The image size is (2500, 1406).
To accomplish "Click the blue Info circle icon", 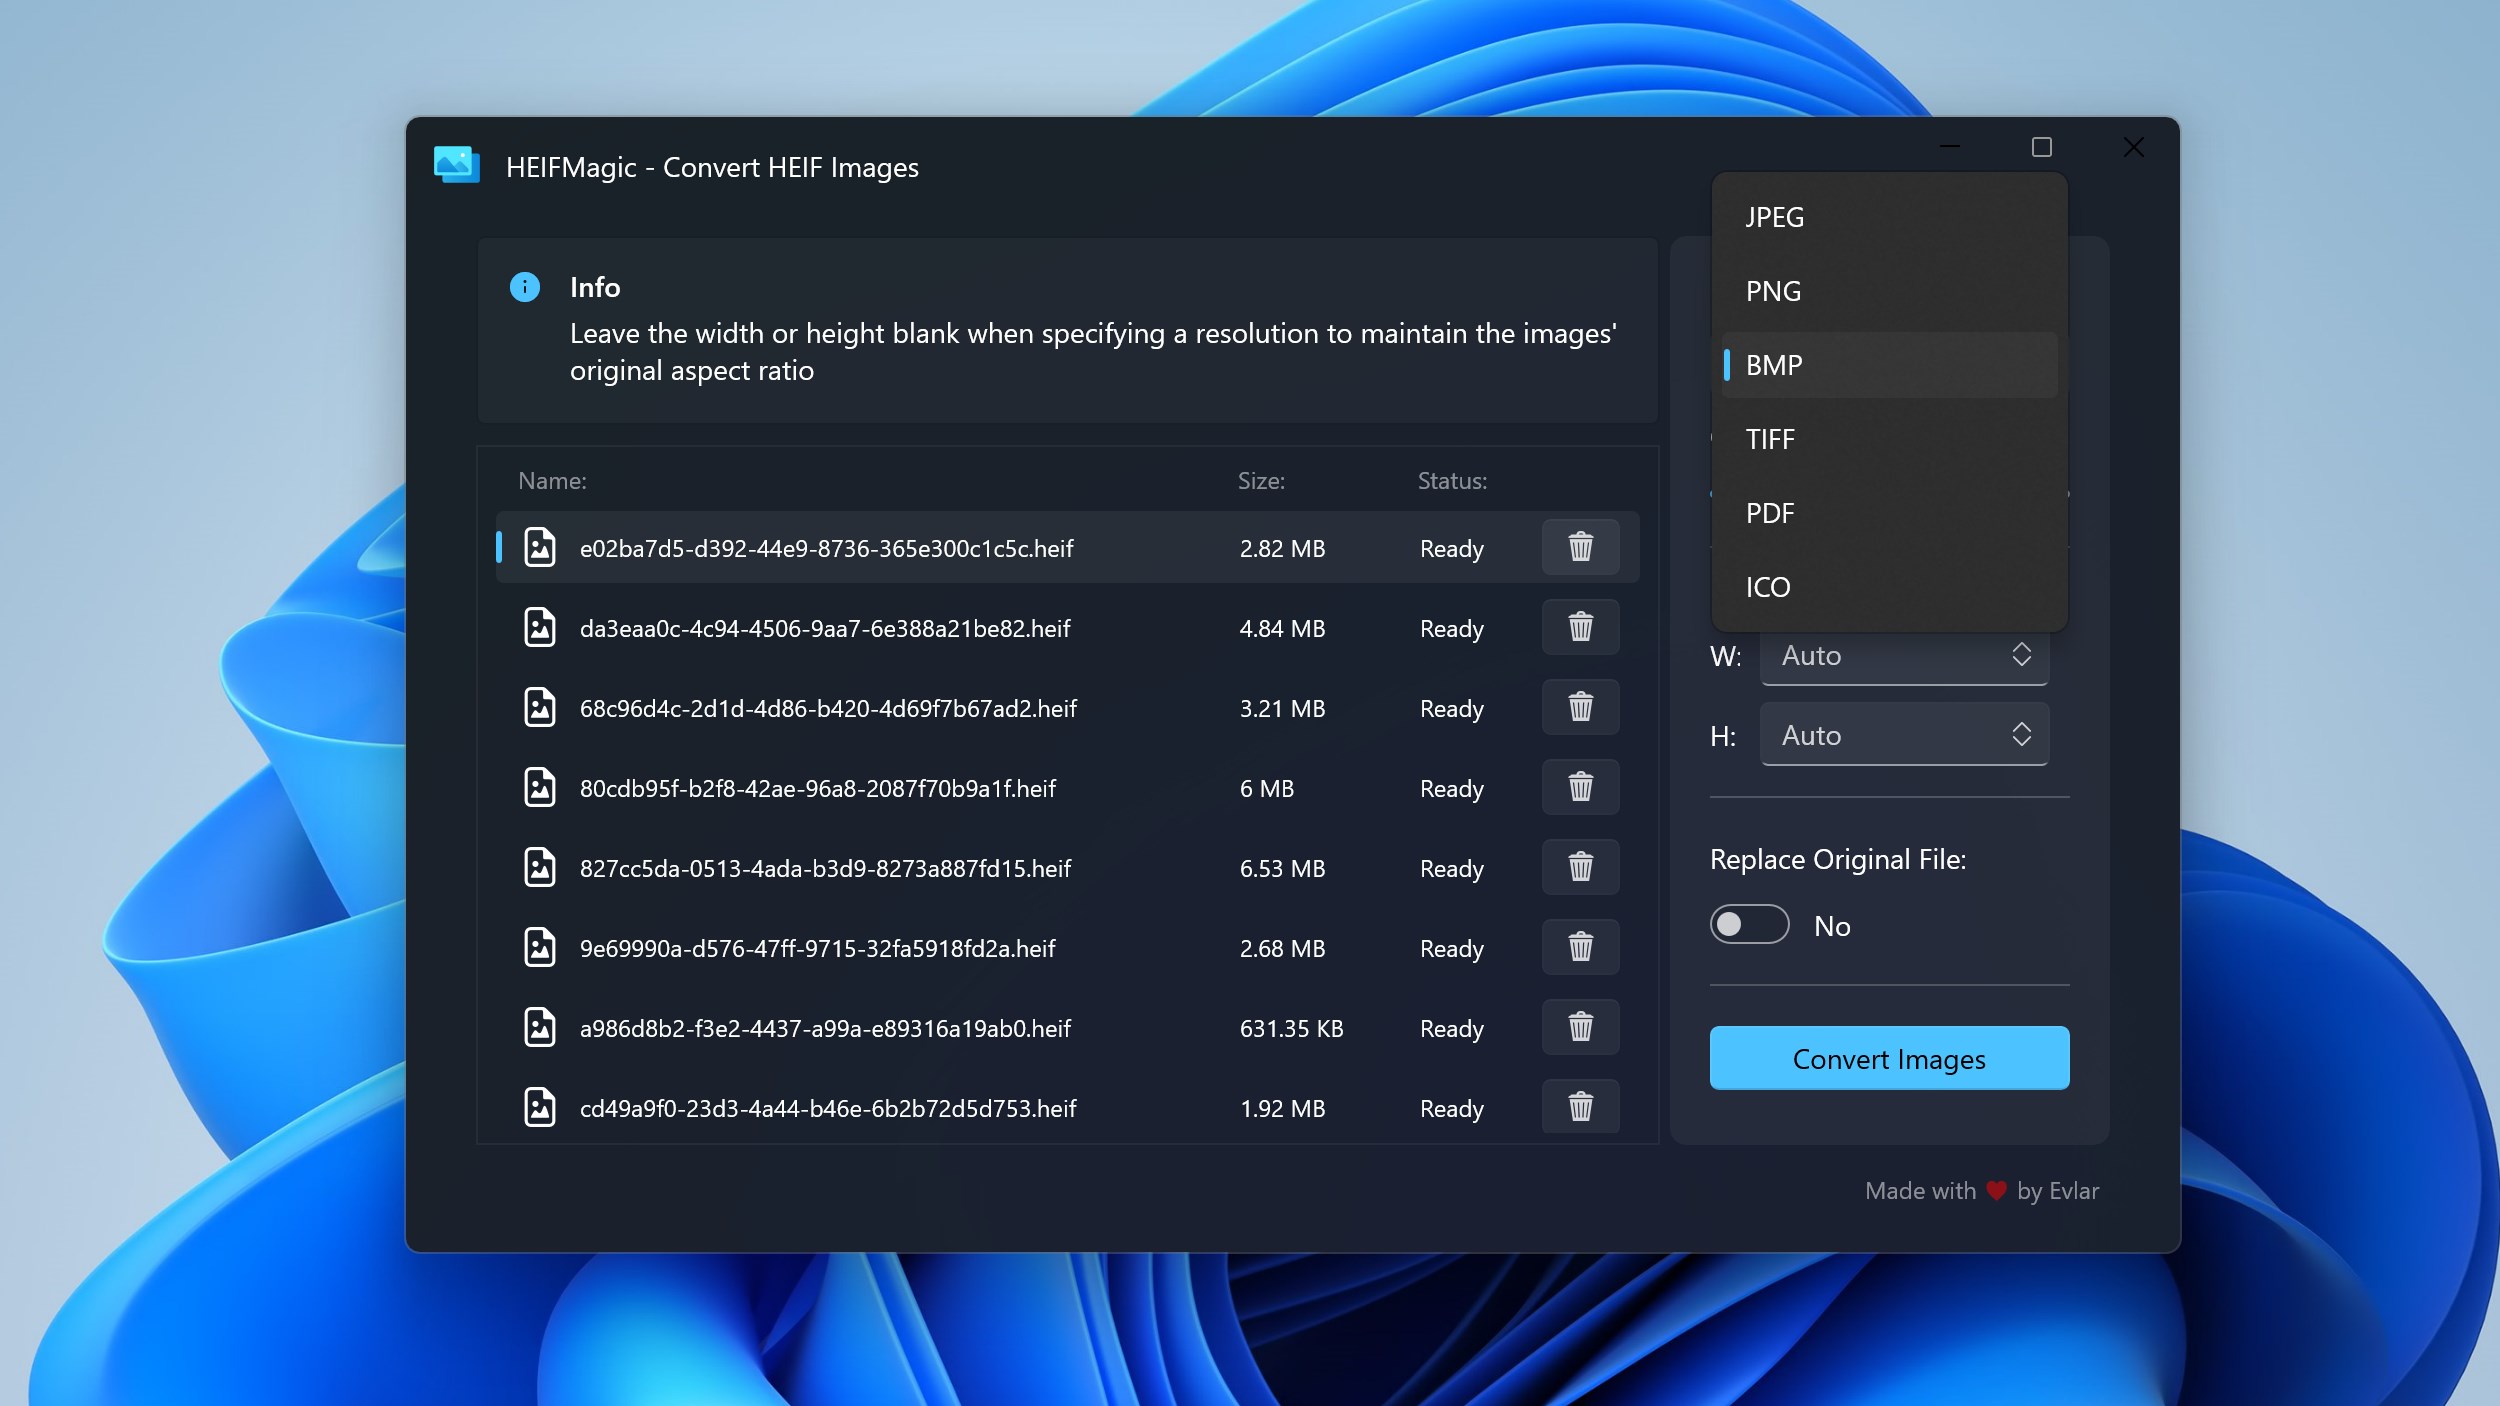I will click(x=525, y=287).
